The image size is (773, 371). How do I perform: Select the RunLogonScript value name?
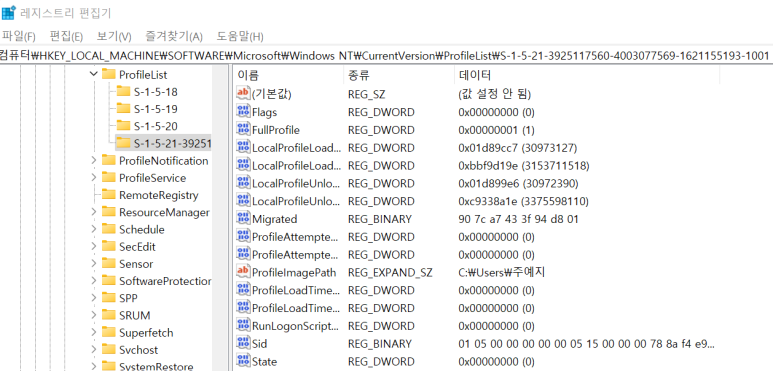click(x=295, y=326)
